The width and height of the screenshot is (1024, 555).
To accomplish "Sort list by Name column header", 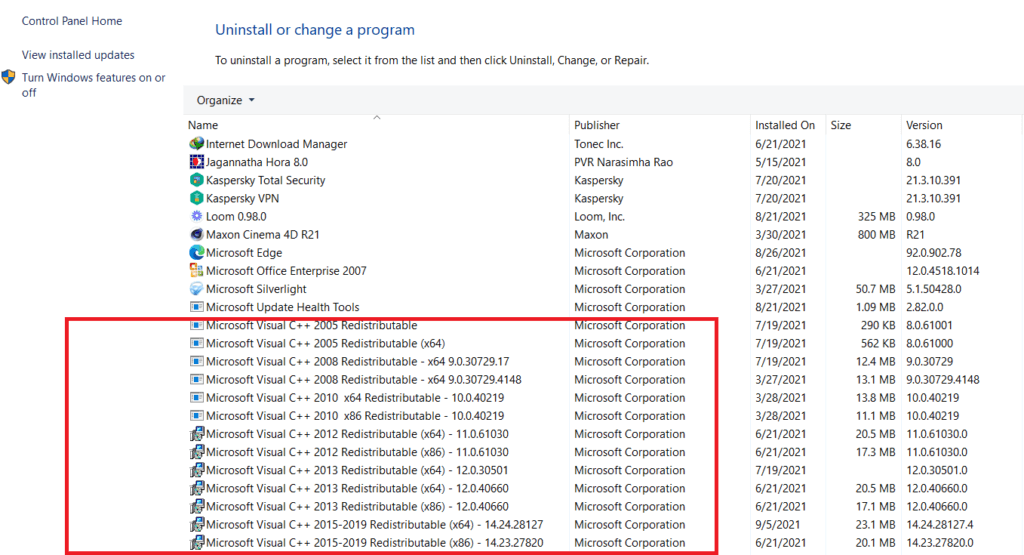I will [x=203, y=125].
